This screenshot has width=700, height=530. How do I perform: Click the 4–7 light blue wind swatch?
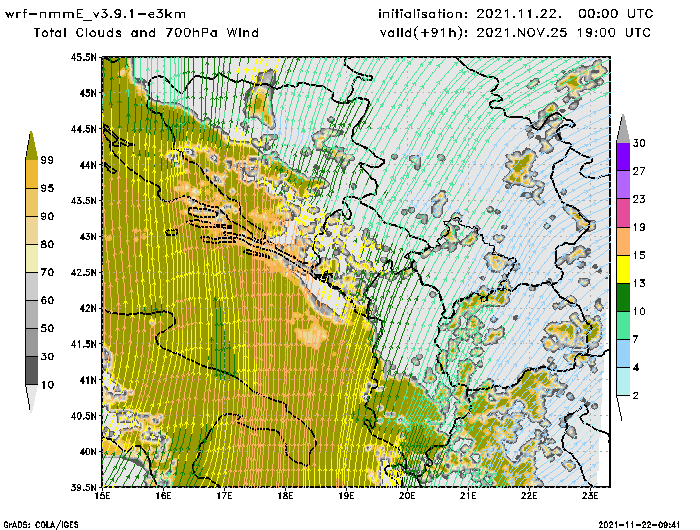coord(623,354)
